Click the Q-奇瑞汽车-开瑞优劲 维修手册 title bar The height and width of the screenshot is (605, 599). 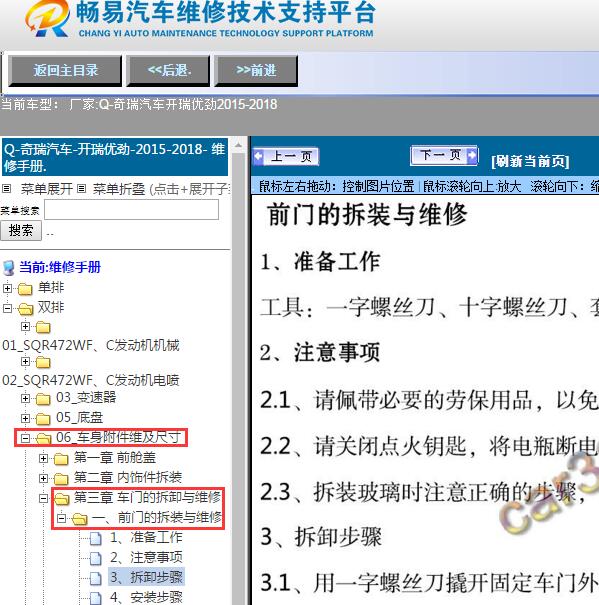tap(115, 157)
